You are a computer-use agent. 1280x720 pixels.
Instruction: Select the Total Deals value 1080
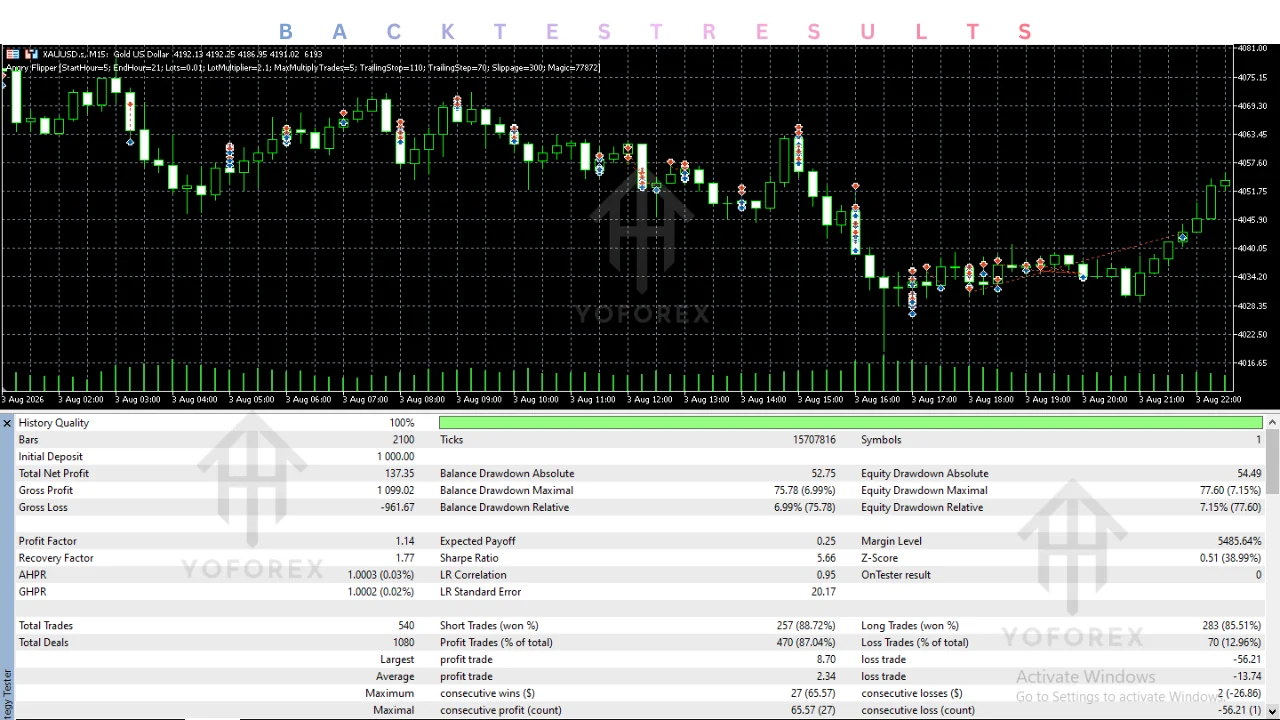[x=403, y=644]
